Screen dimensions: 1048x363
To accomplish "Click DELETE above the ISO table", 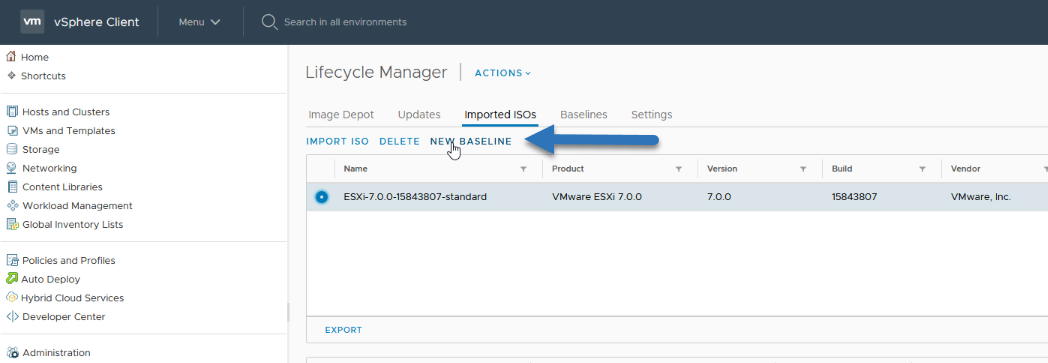I will pos(400,141).
